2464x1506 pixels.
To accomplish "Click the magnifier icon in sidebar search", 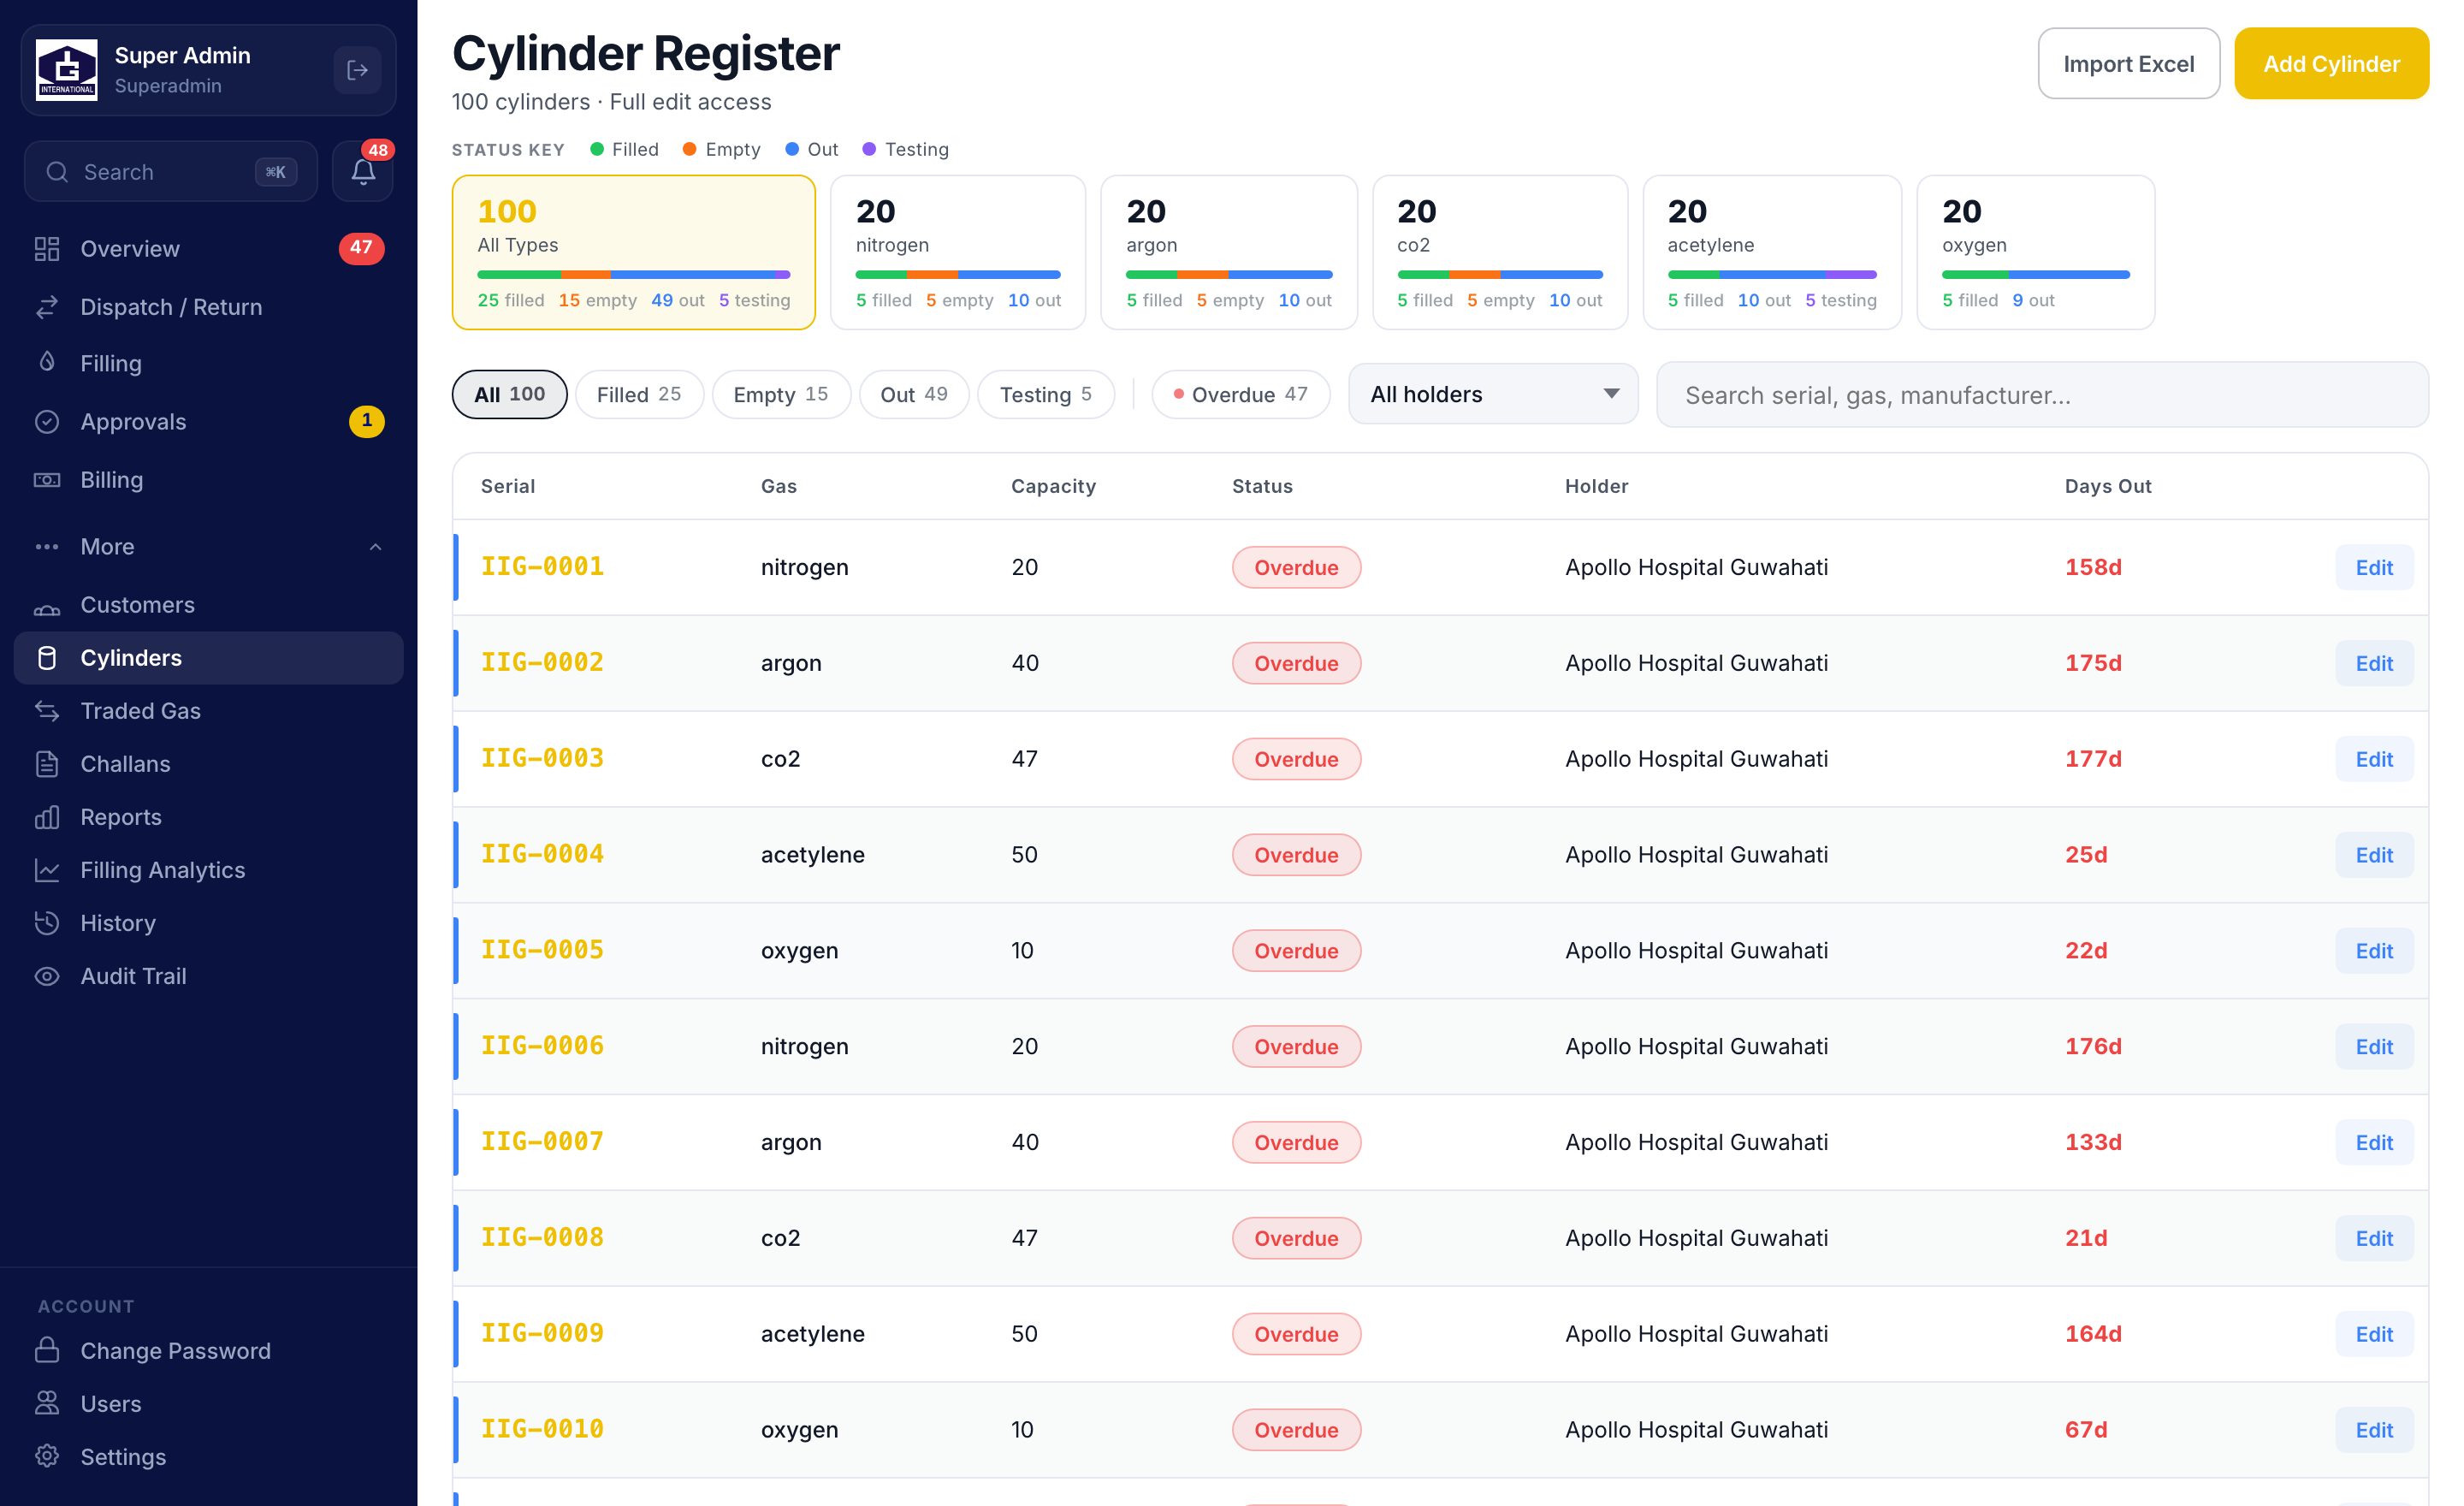I will [57, 172].
